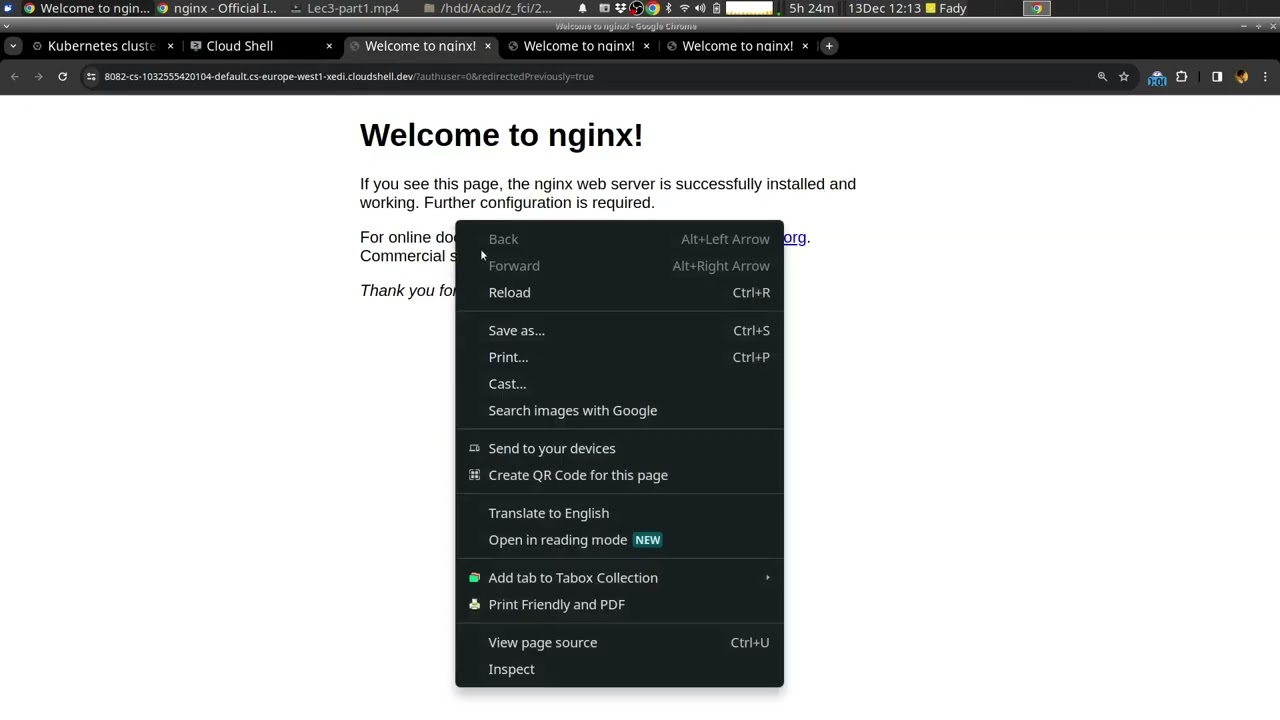The width and height of the screenshot is (1280, 720).
Task: Open Chrome three-dot menu
Action: 1265,76
